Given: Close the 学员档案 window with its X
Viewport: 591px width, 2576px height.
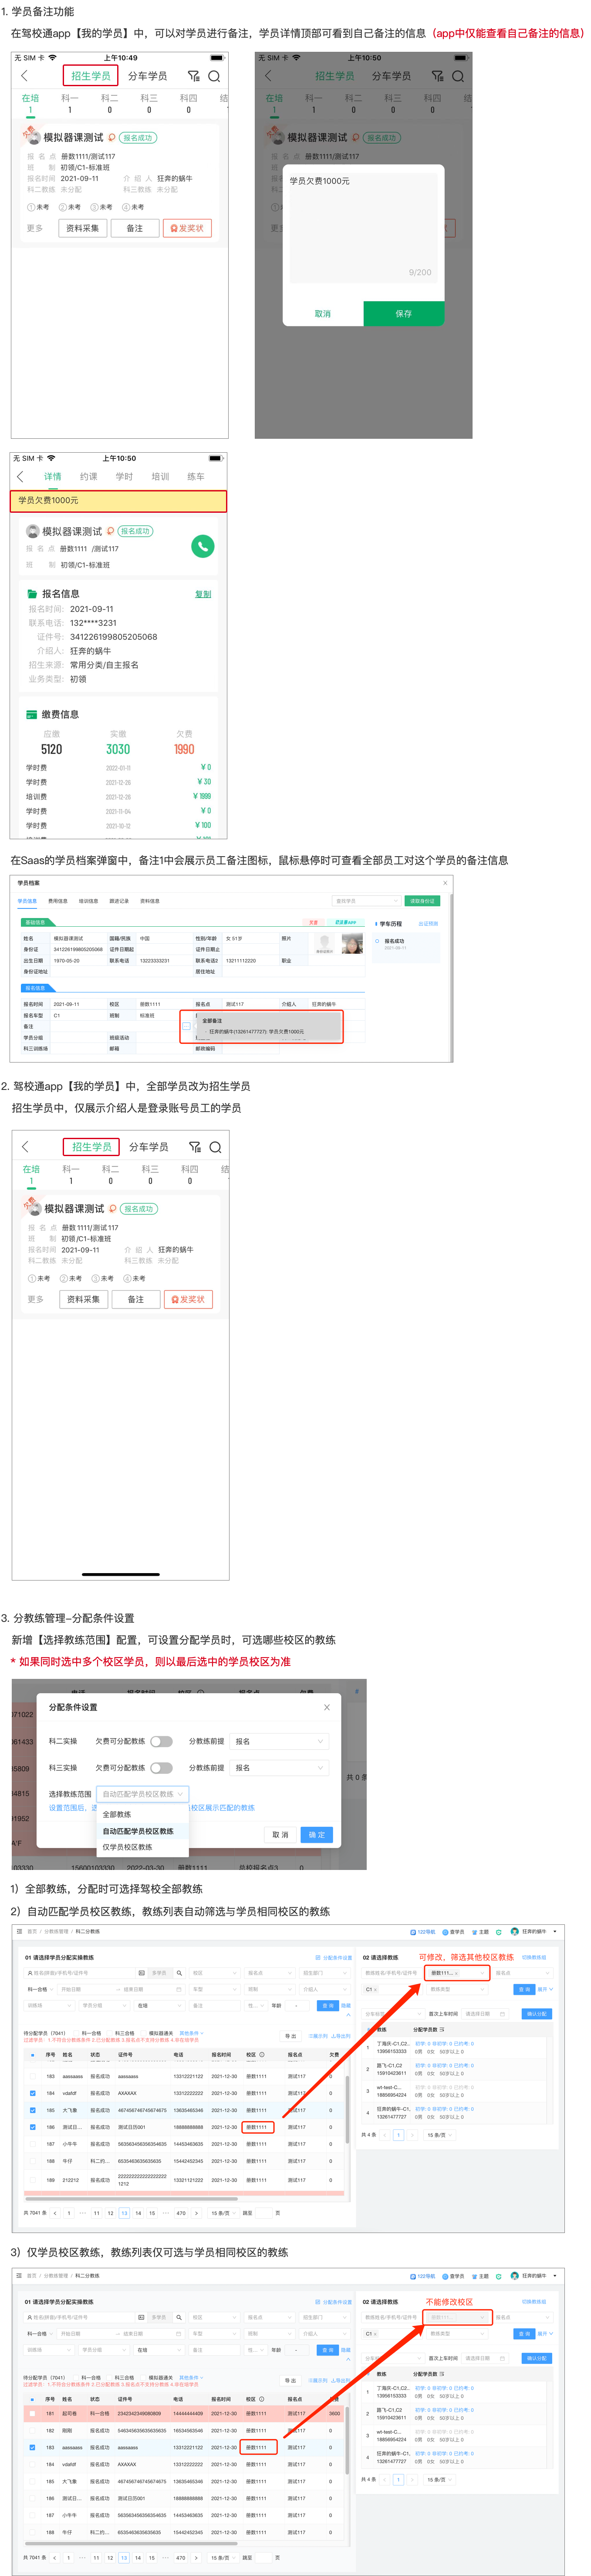Looking at the screenshot, I should pos(445,883).
